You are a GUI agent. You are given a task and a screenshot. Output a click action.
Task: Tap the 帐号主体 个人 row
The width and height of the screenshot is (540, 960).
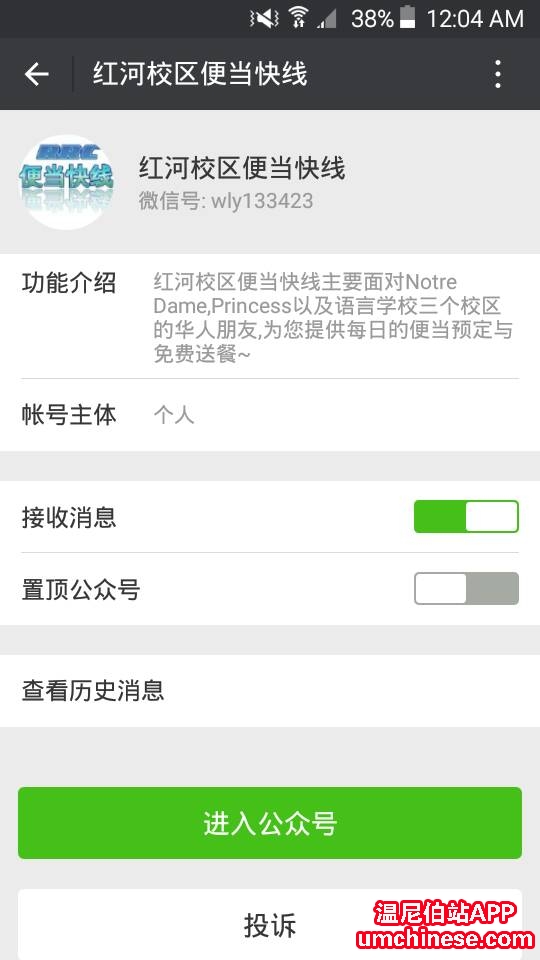[x=270, y=415]
